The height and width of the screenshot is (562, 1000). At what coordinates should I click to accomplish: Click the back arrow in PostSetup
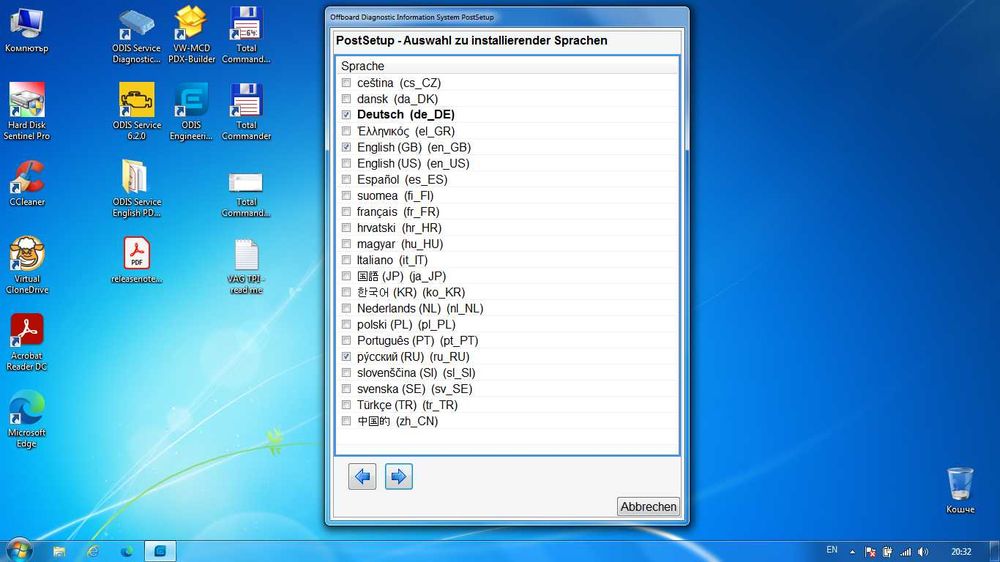tap(362, 477)
